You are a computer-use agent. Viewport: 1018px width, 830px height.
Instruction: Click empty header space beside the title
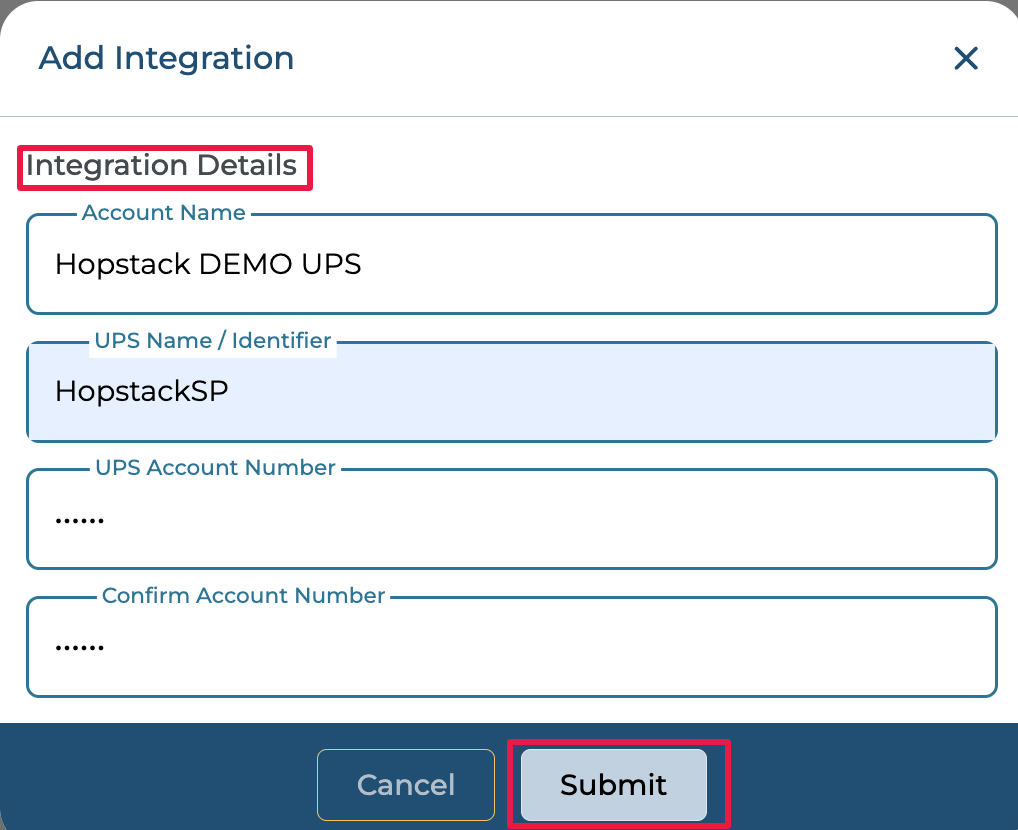[600, 58]
